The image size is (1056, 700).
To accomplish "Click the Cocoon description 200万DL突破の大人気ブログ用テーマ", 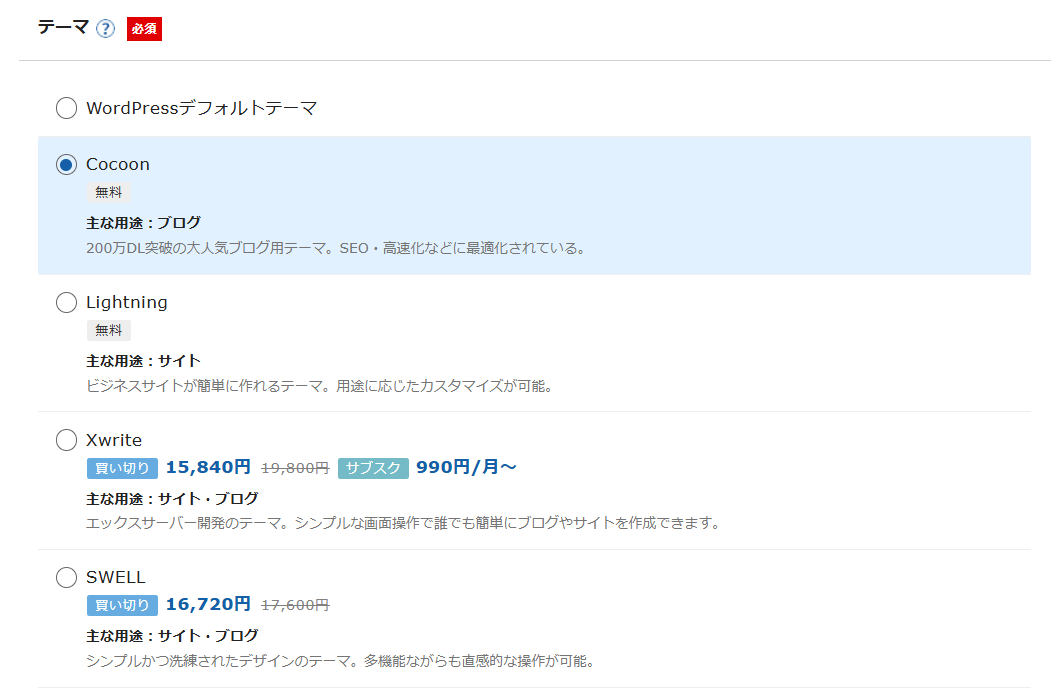I will pos(337,249).
